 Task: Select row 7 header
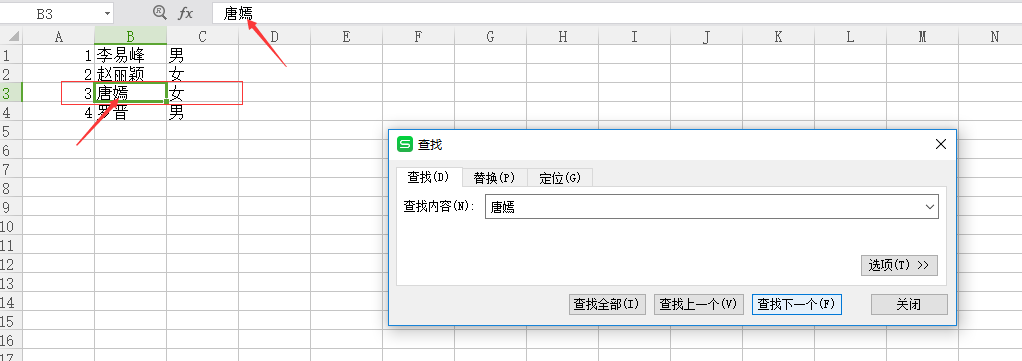(x=11, y=169)
